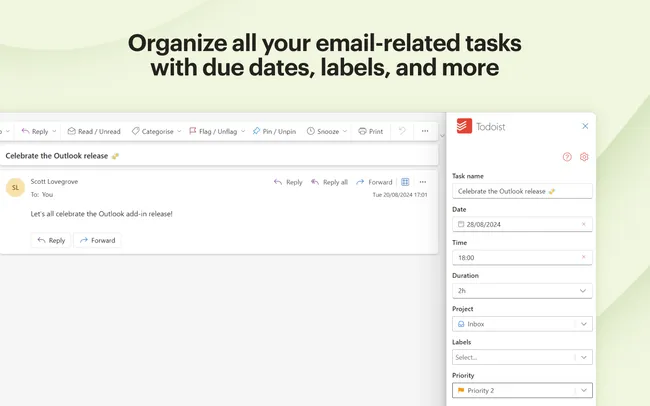Toggle Read / Unread status

(94, 131)
